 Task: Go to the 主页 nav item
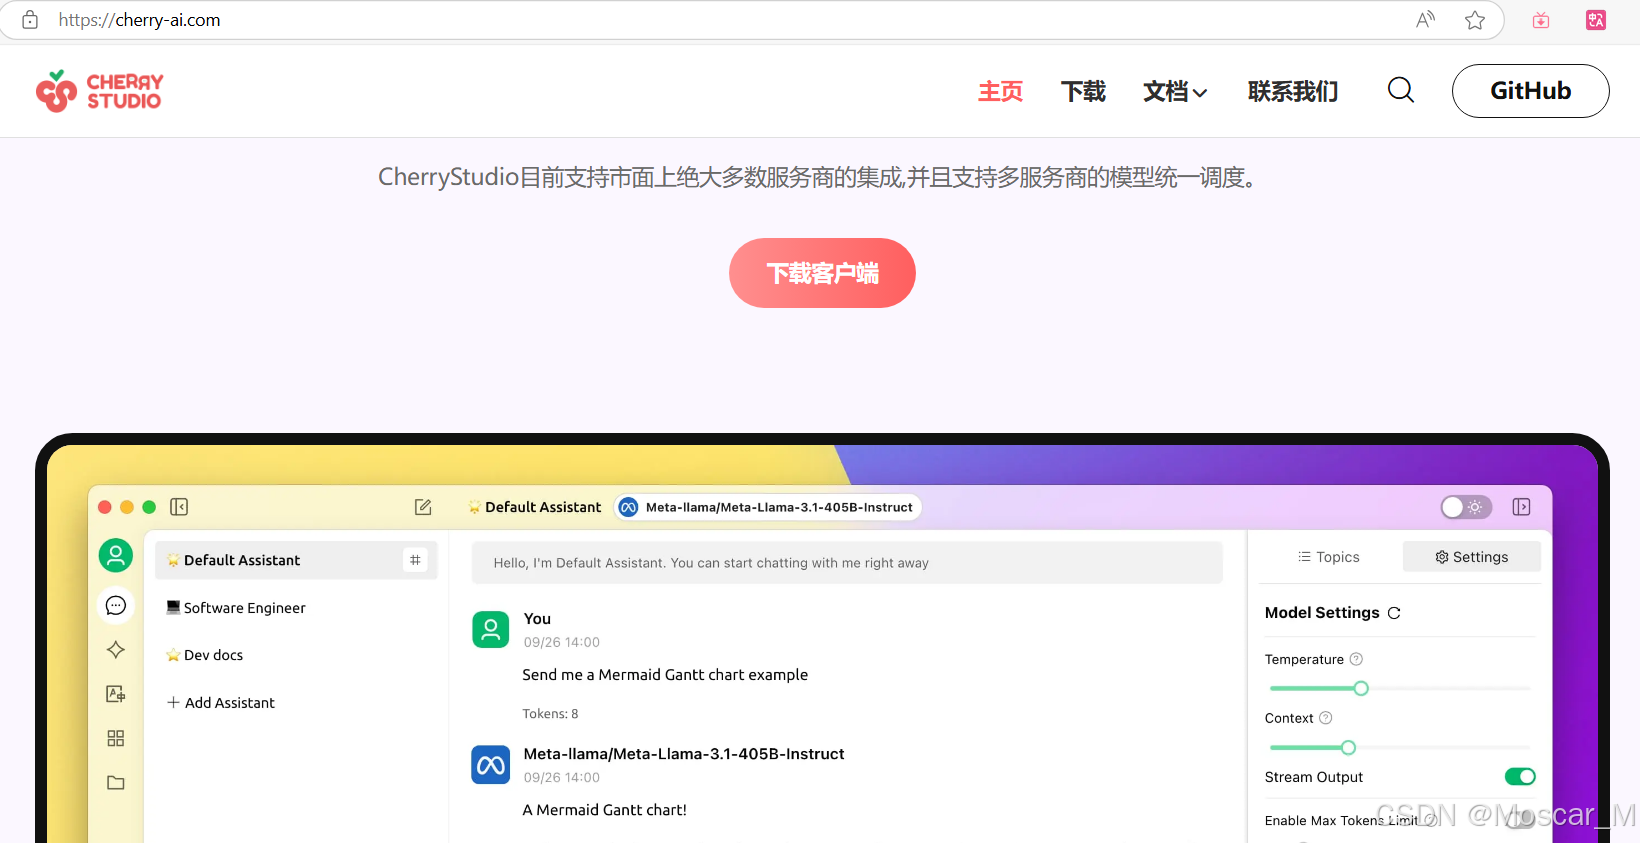coord(1000,91)
